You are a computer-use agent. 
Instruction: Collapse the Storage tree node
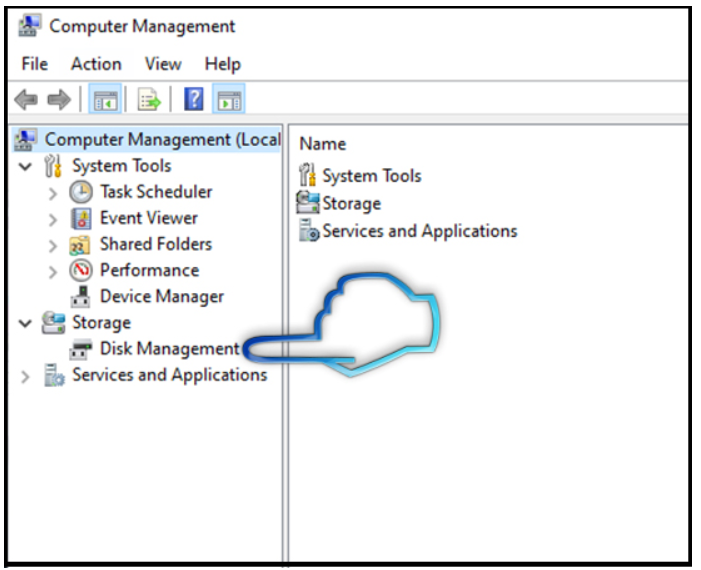(25, 323)
